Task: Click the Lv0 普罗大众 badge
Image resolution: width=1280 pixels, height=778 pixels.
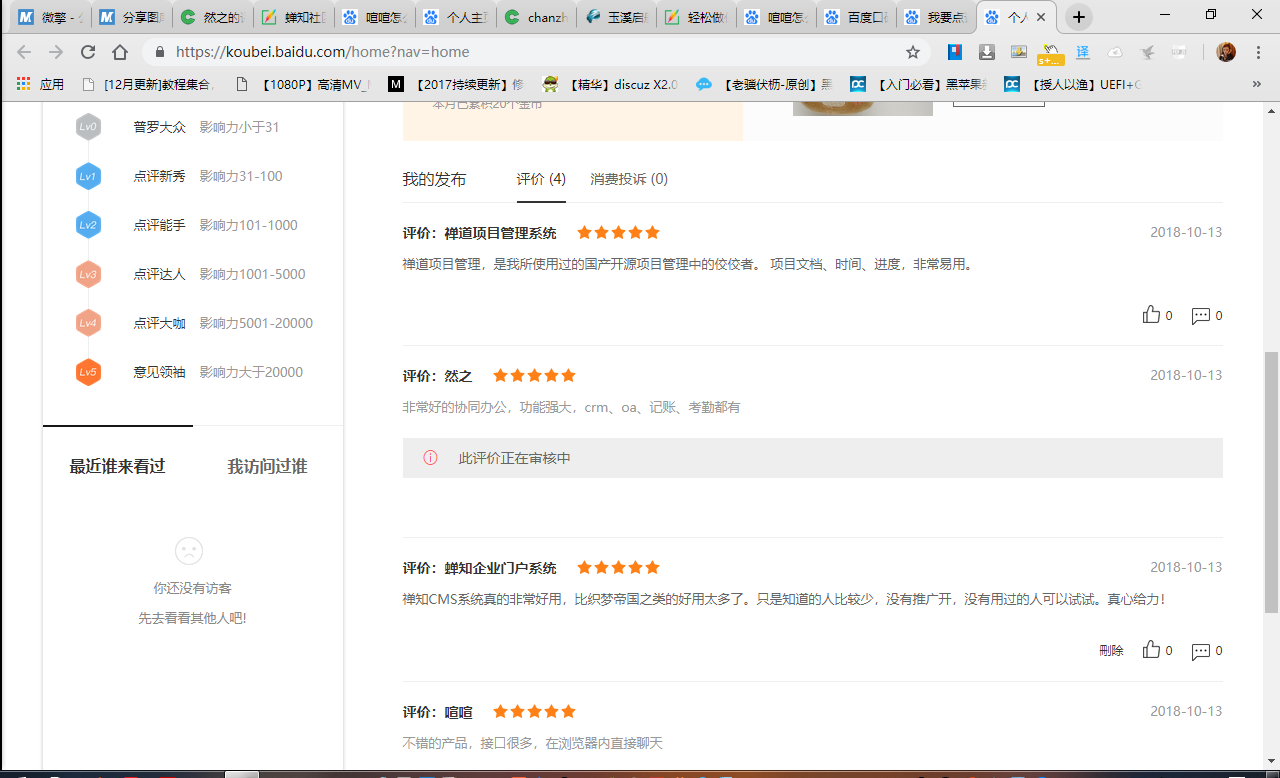Action: point(88,127)
